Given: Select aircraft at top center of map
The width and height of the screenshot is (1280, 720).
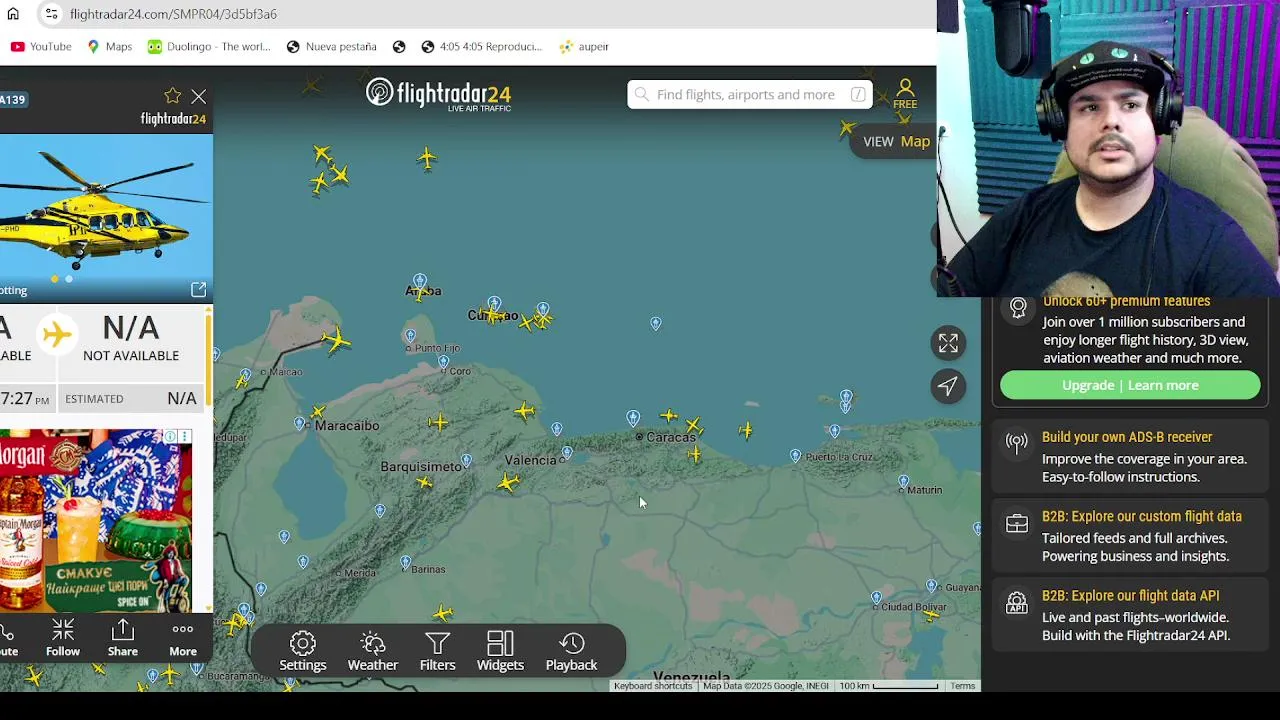Looking at the screenshot, I should 427,158.
